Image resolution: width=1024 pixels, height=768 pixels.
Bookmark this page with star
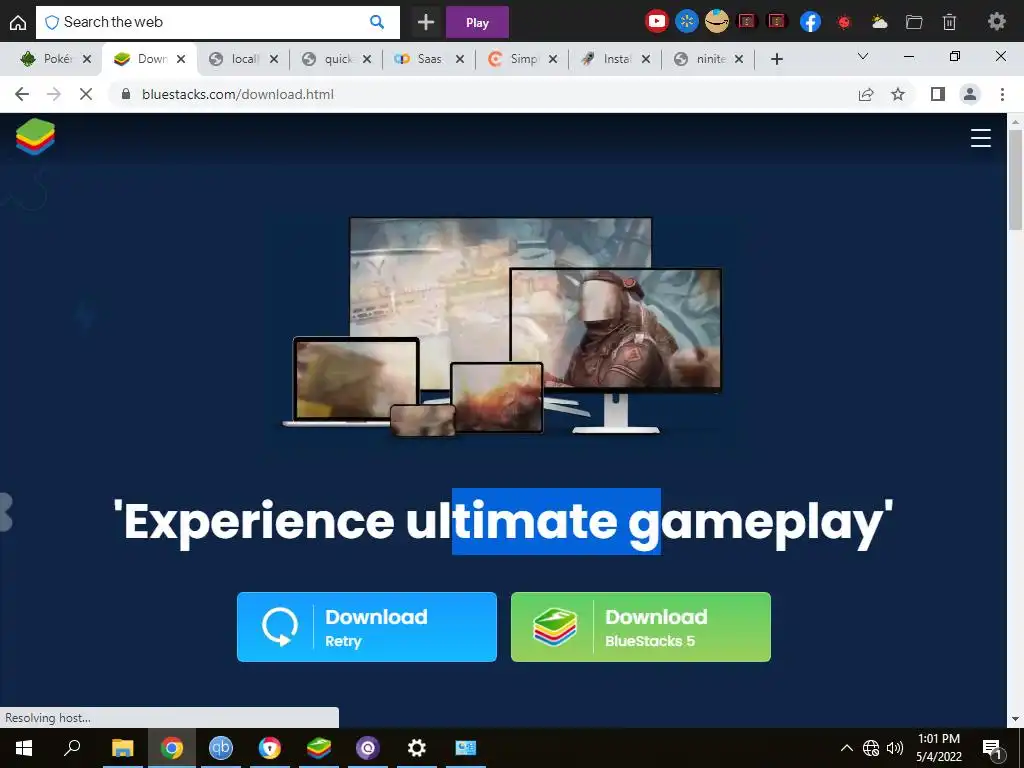(x=898, y=94)
